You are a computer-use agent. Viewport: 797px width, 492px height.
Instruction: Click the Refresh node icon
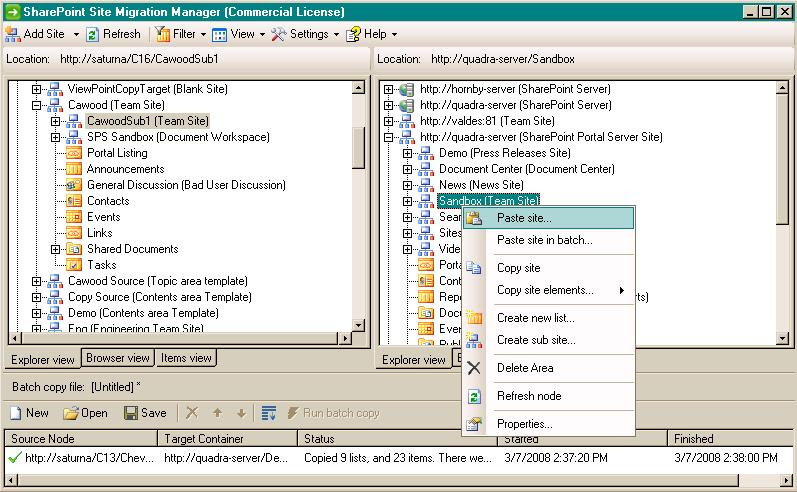[x=474, y=396]
